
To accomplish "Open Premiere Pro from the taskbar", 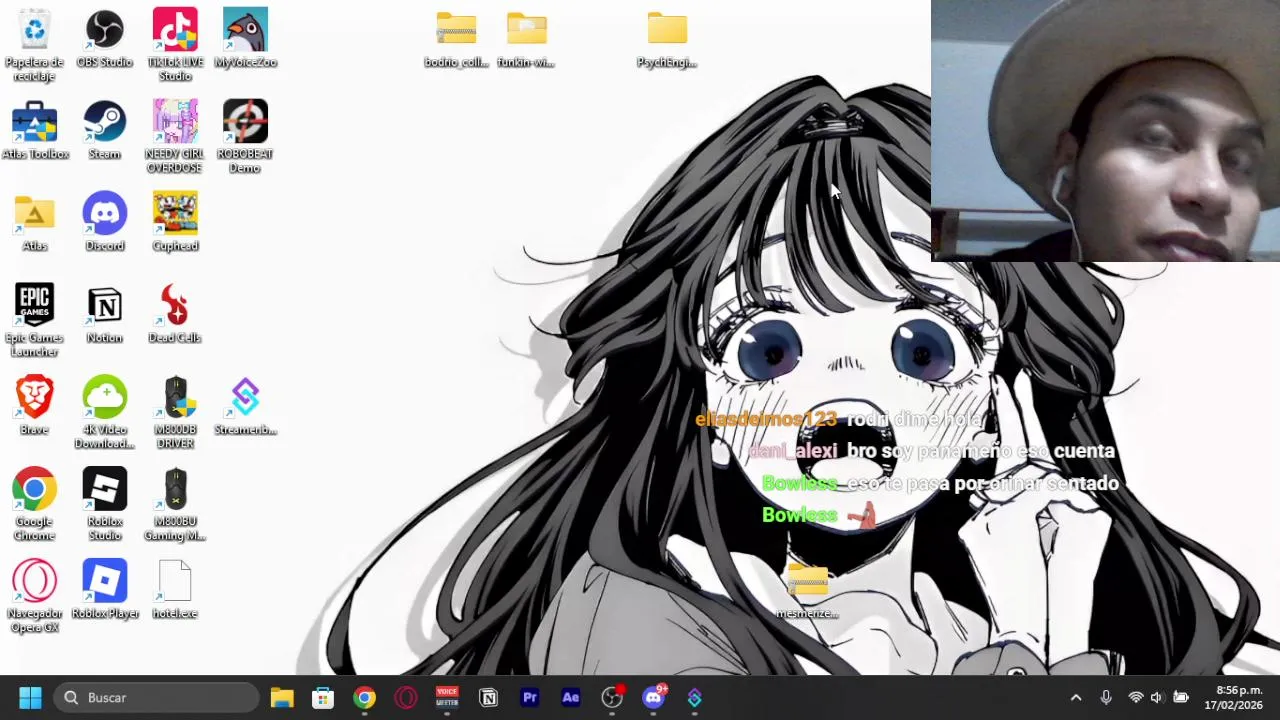I will click(x=530, y=697).
